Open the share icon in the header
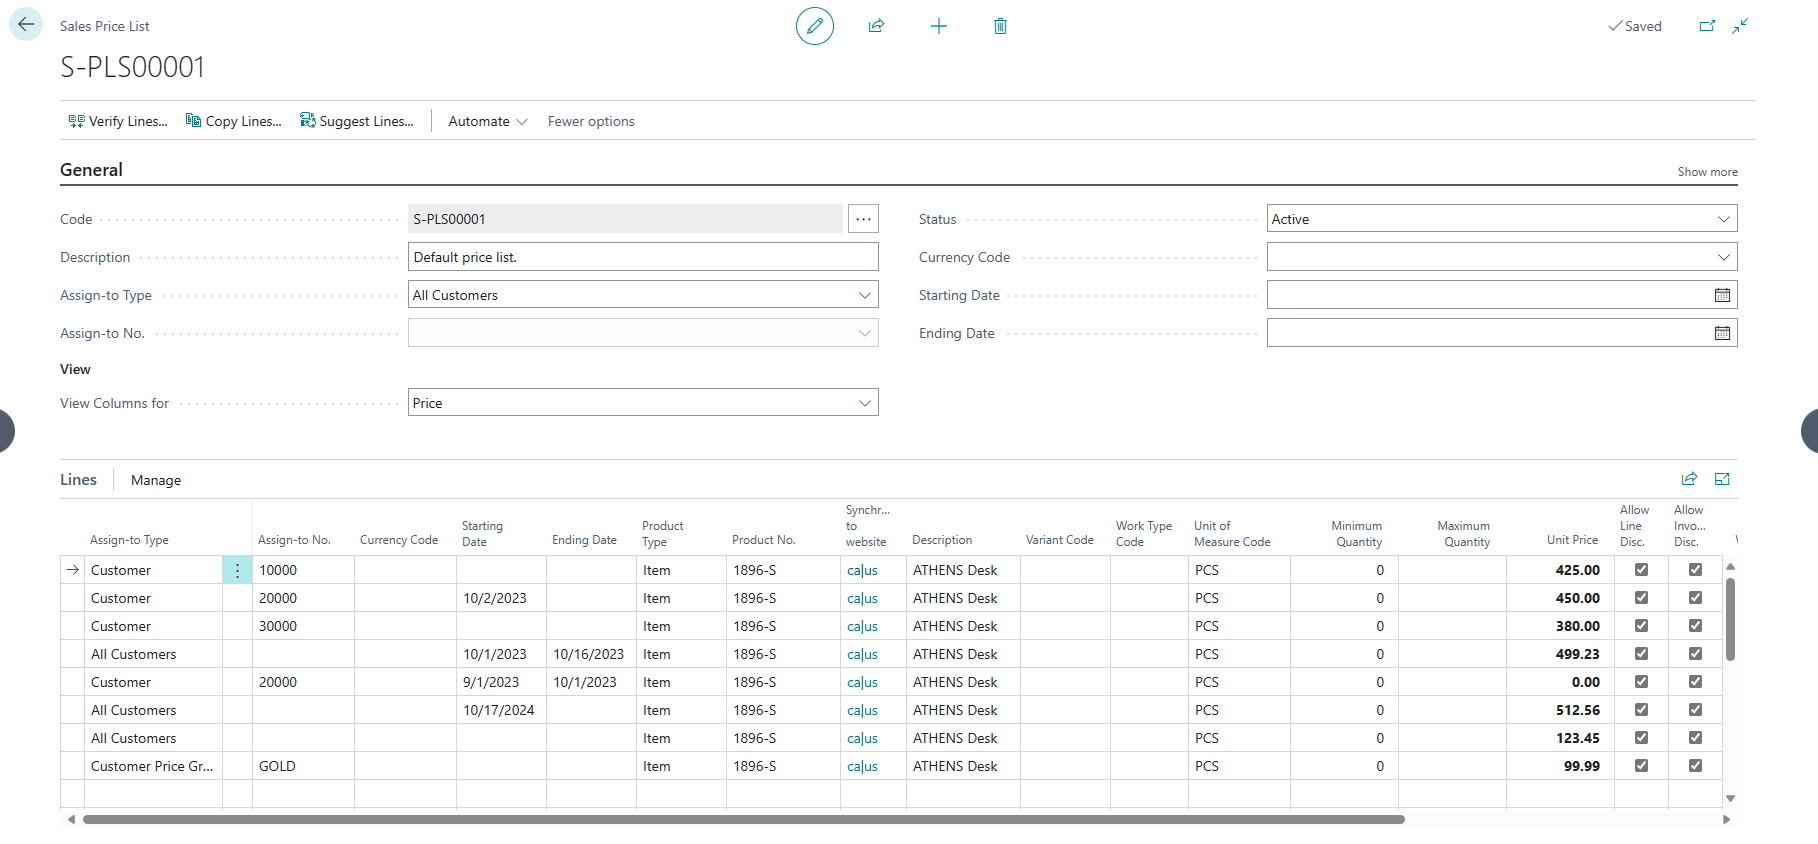 (877, 26)
